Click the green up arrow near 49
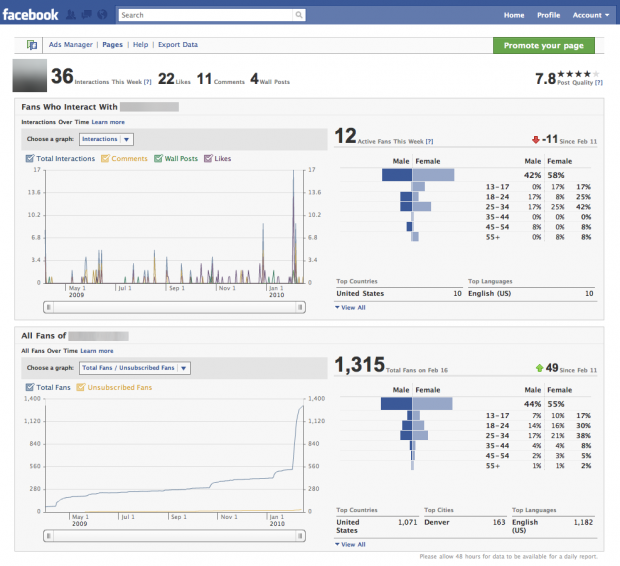This screenshot has width=620, height=566. (539, 368)
